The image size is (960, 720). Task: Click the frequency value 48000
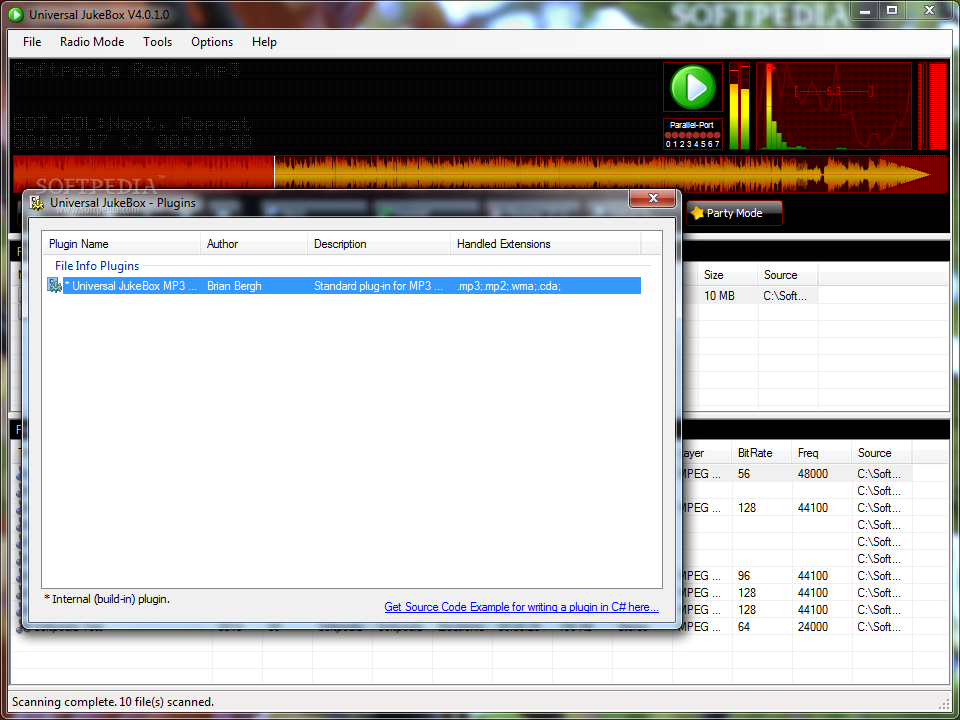click(812, 474)
